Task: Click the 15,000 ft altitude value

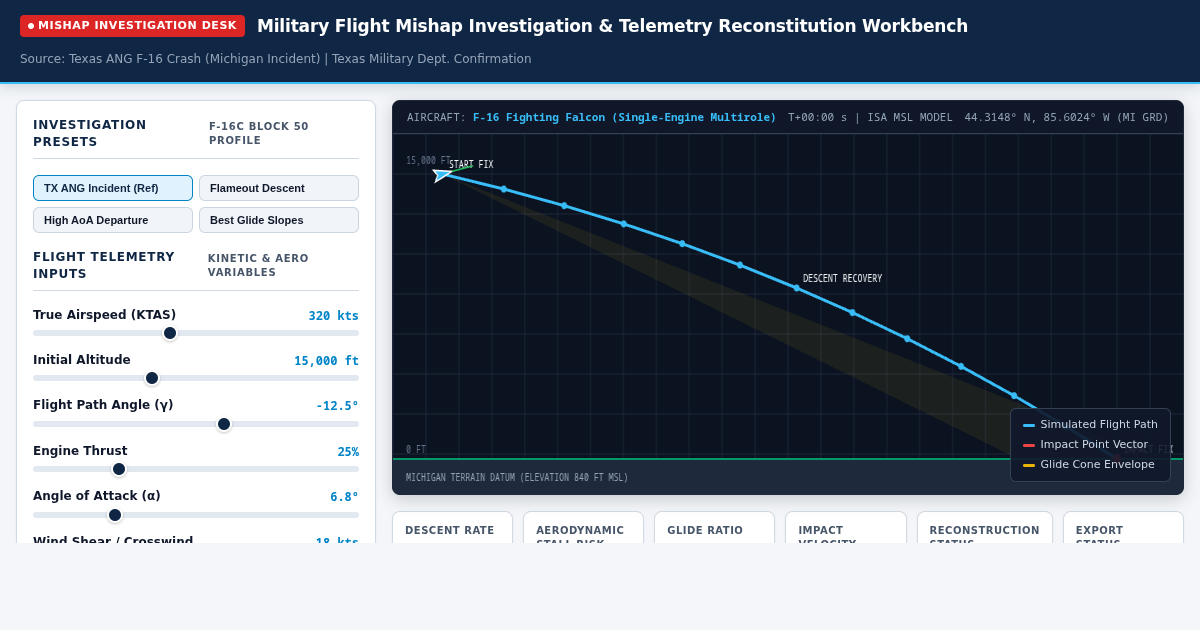Action: (x=326, y=361)
